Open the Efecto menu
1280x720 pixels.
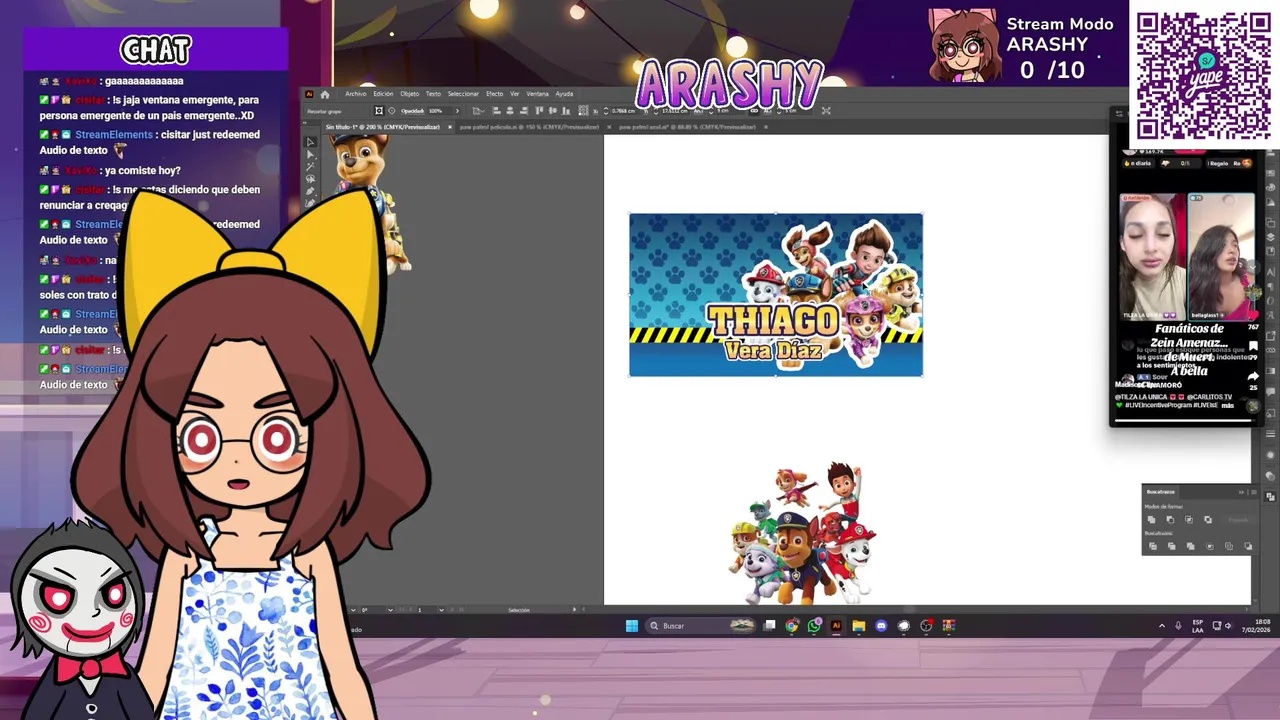pos(494,94)
